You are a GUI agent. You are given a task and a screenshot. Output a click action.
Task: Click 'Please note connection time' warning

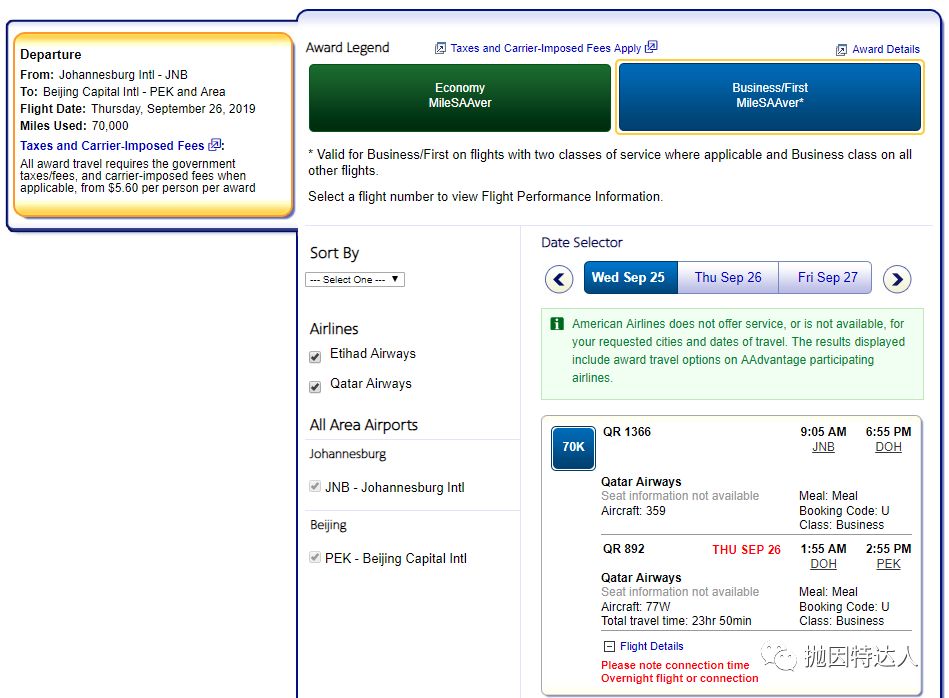tap(675, 665)
